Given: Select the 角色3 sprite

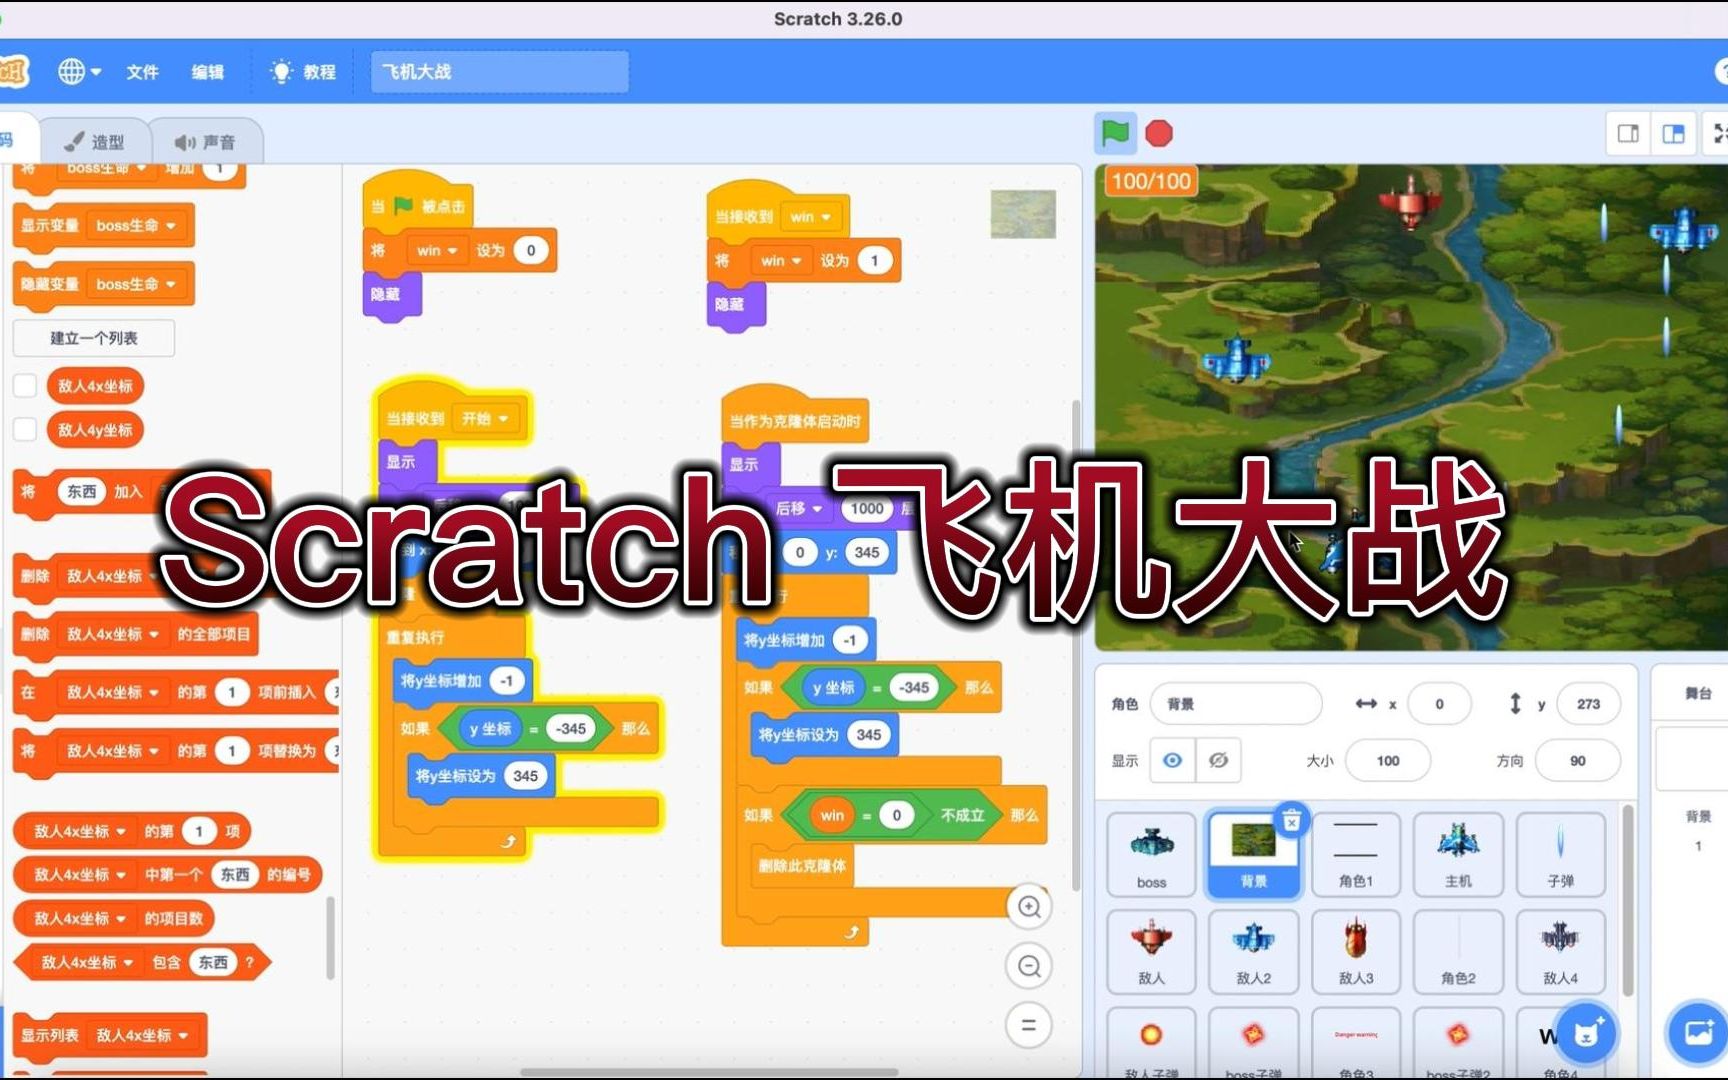Looking at the screenshot, I should pyautogui.click(x=1356, y=1043).
